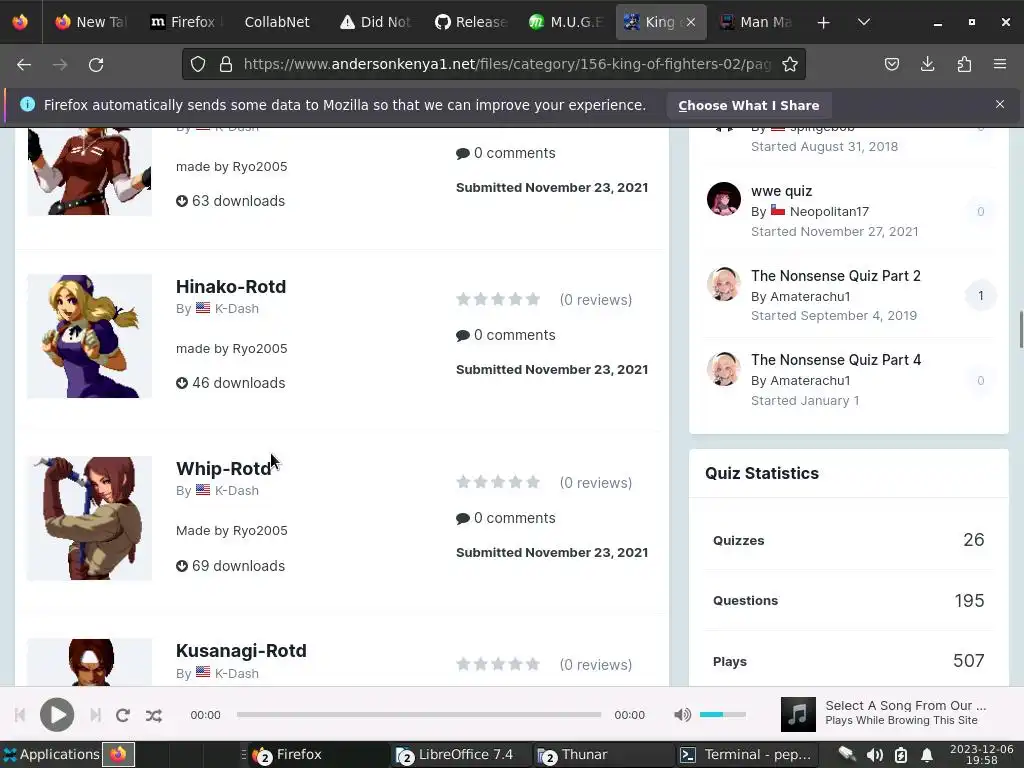This screenshot has width=1024, height=768.
Task: Reload the current page
Action: pyautogui.click(x=96, y=65)
